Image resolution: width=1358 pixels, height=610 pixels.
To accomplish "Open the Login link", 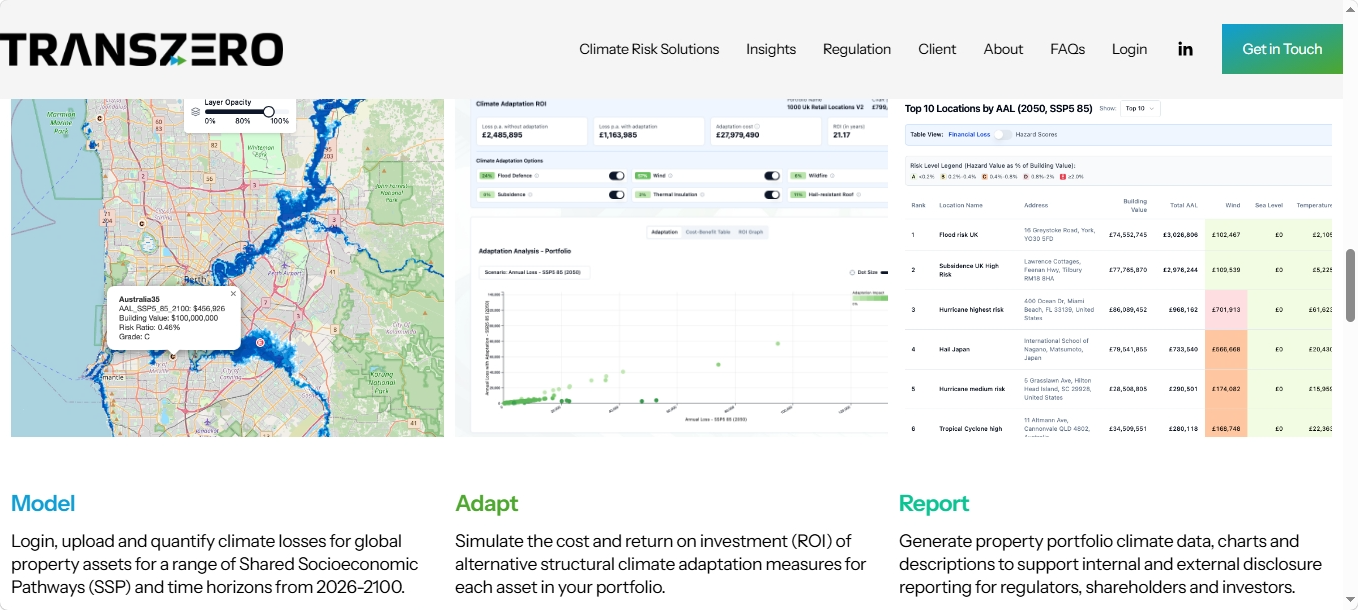I will [1129, 49].
